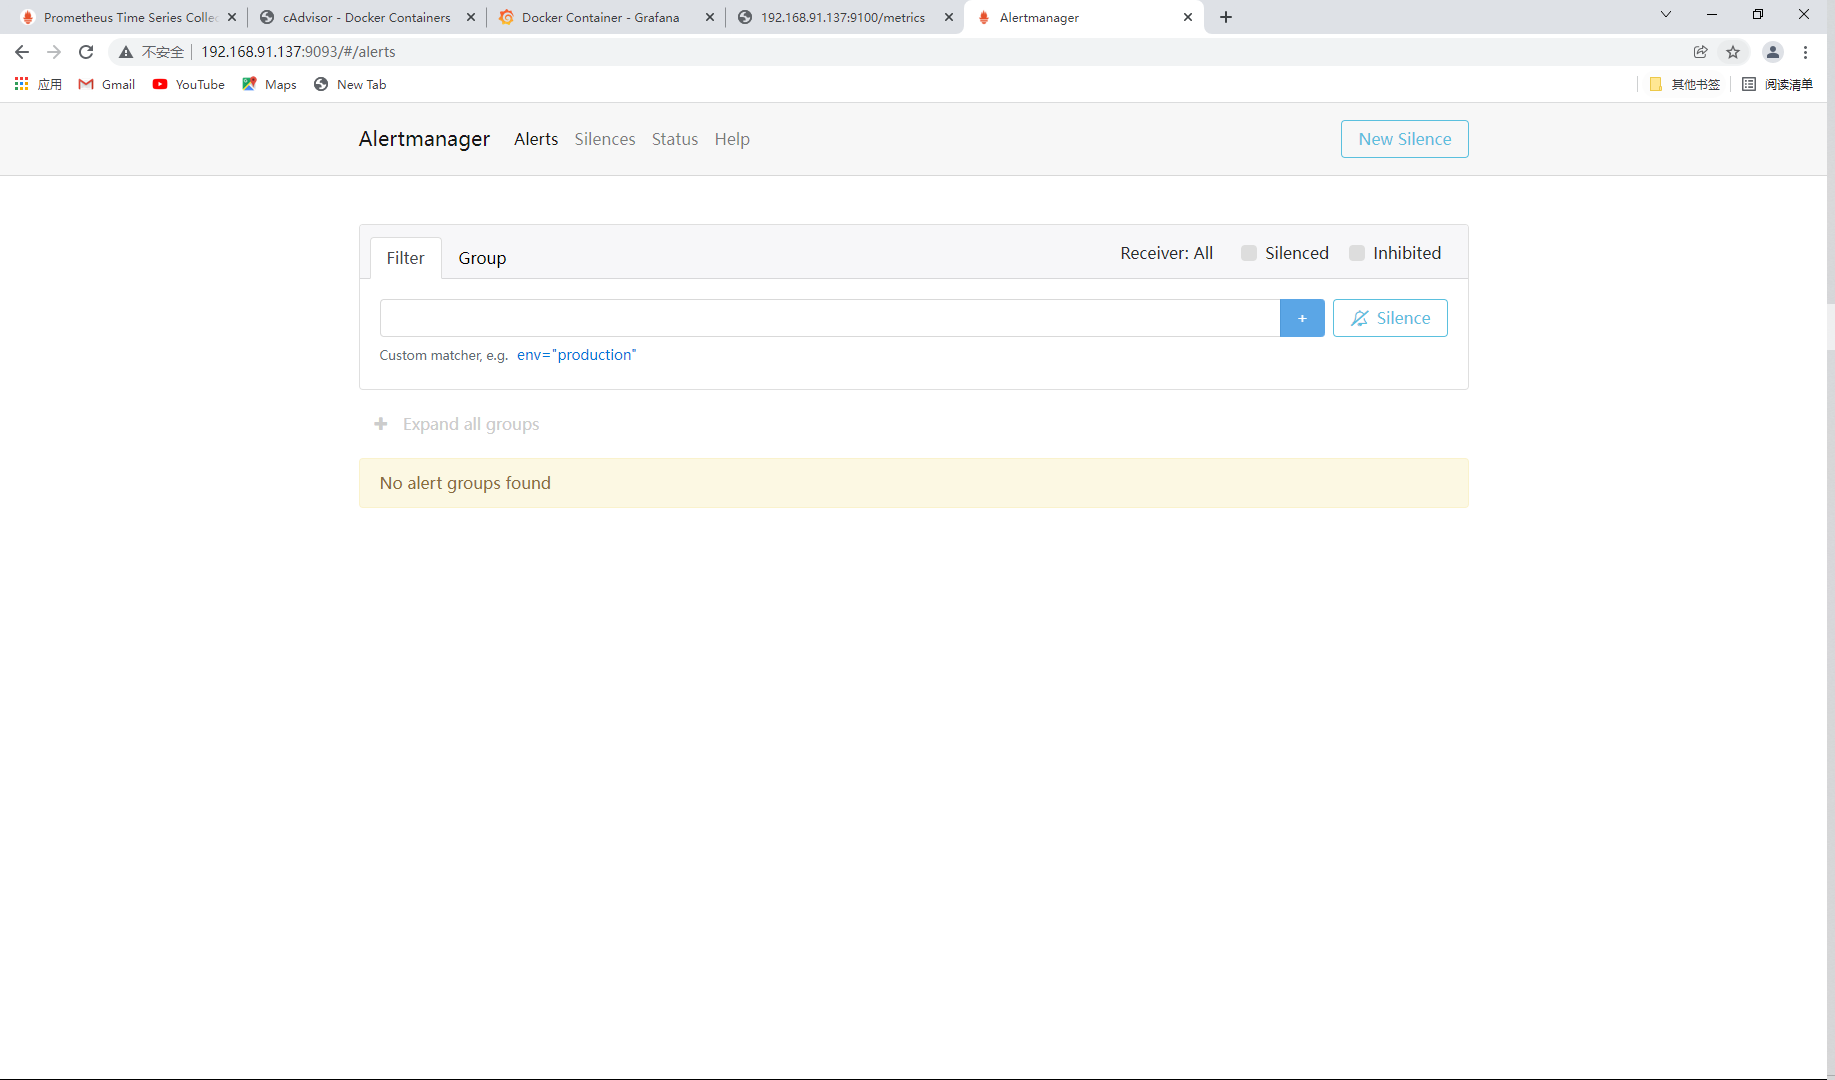Open the Chrome profile icon
This screenshot has width=1835, height=1080.
(1772, 52)
